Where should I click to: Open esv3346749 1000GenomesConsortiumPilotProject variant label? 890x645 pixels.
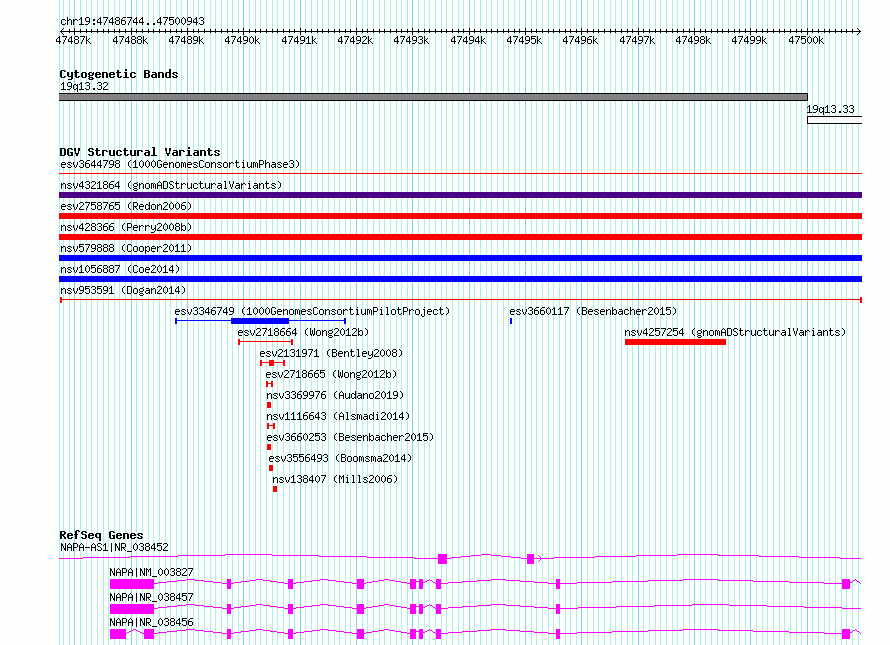(x=312, y=311)
